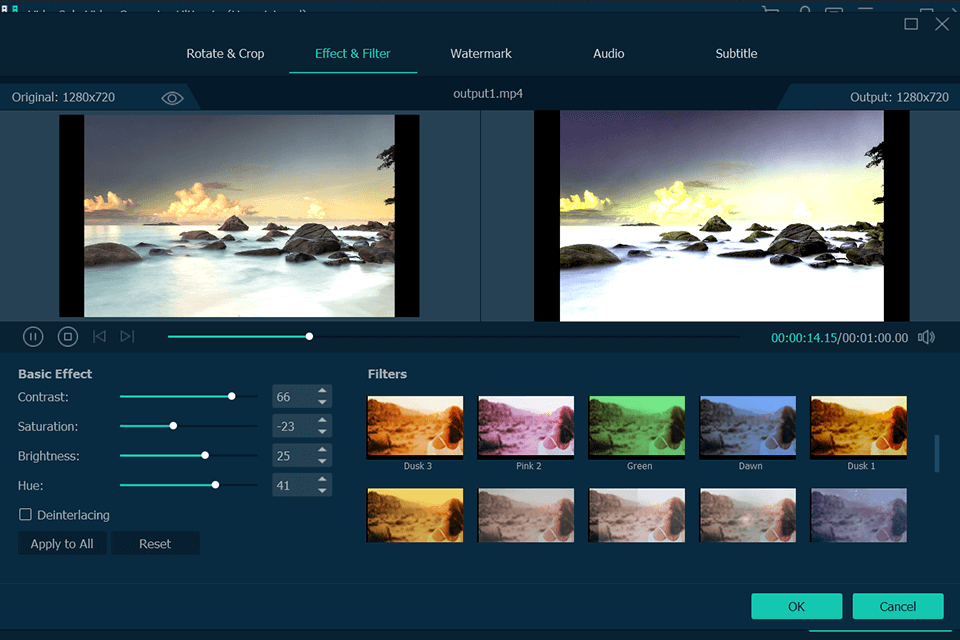This screenshot has height=640, width=960.
Task: Reset the basic effect settings
Action: pos(155,544)
